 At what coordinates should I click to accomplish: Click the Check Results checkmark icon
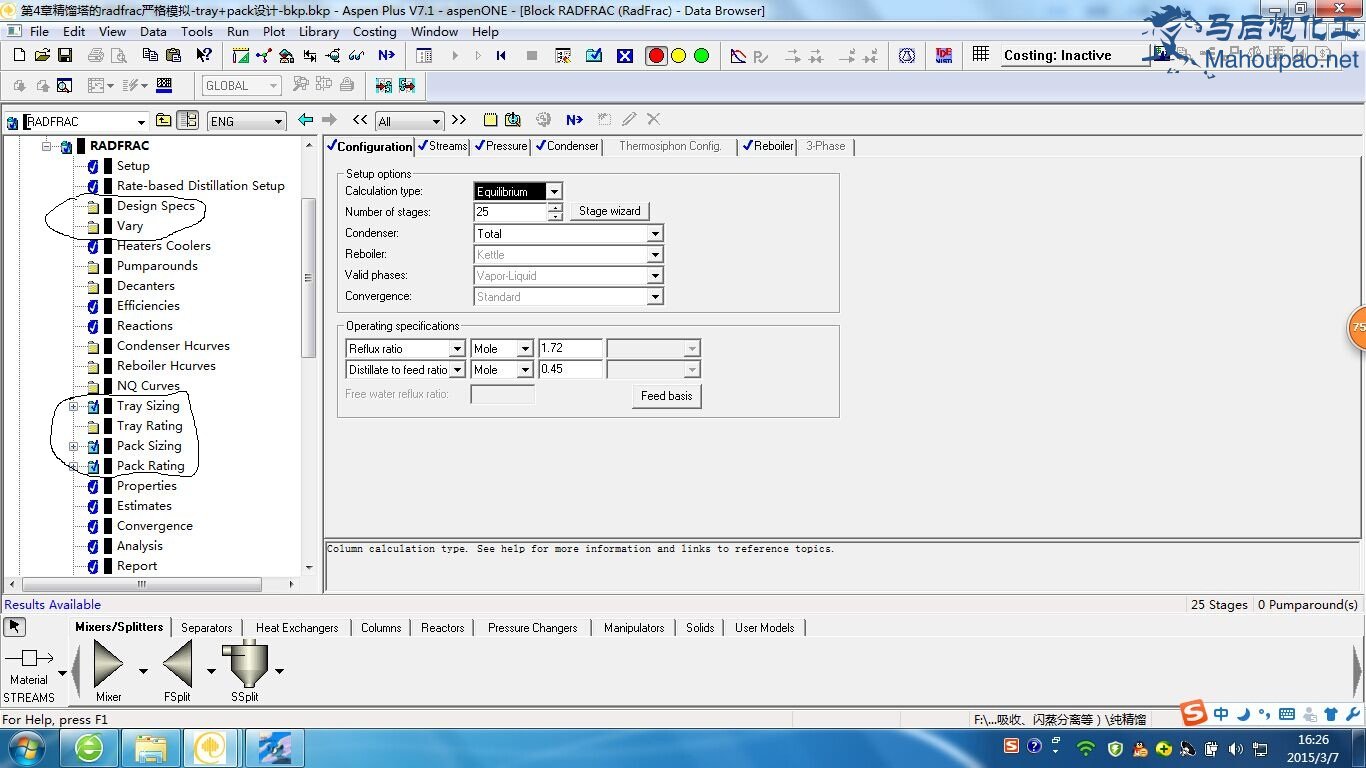pyautogui.click(x=594, y=56)
